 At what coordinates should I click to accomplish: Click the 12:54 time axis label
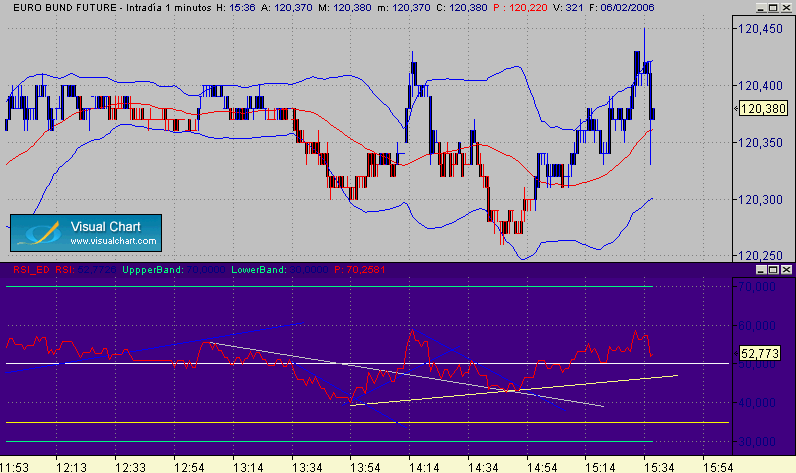pyautogui.click(x=189, y=467)
